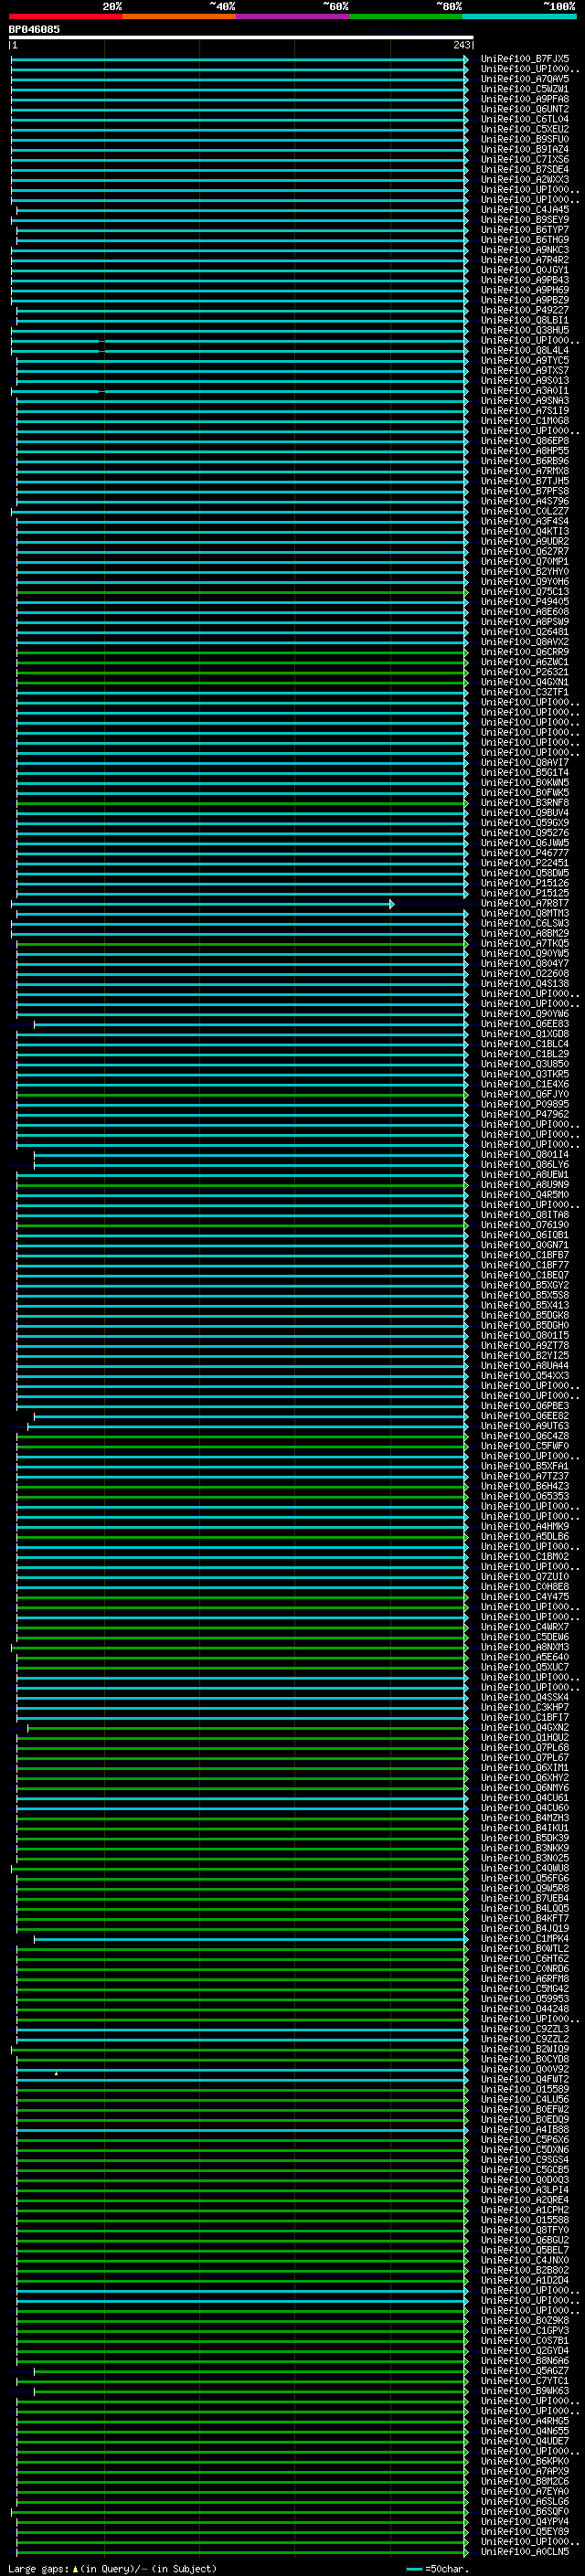Click the orange ~40% identity legend segment
Viewport: 585px width, 2576px height.
(179, 16)
